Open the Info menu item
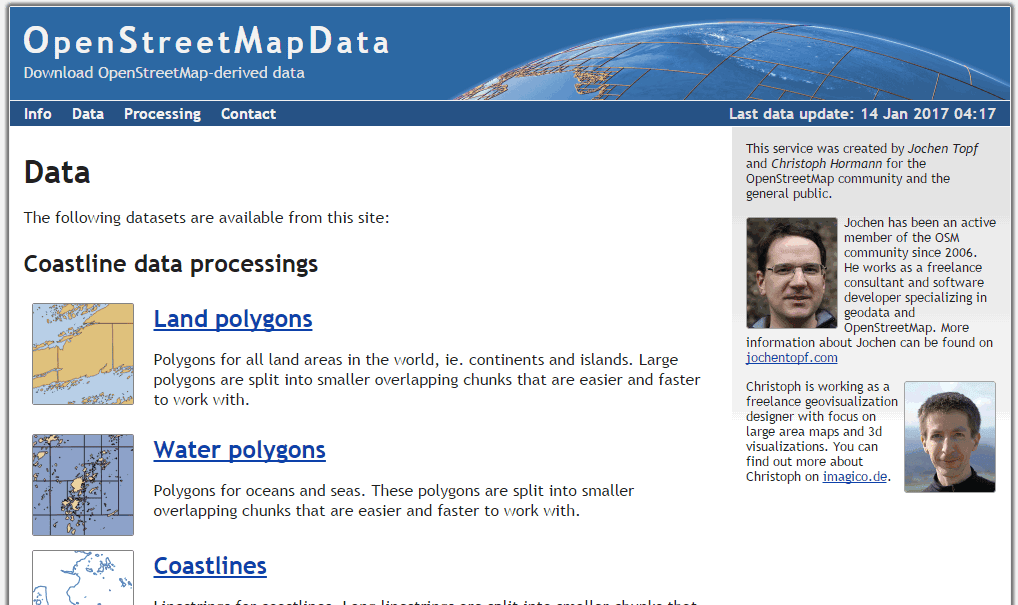Image resolution: width=1018 pixels, height=605 pixels. pos(38,114)
